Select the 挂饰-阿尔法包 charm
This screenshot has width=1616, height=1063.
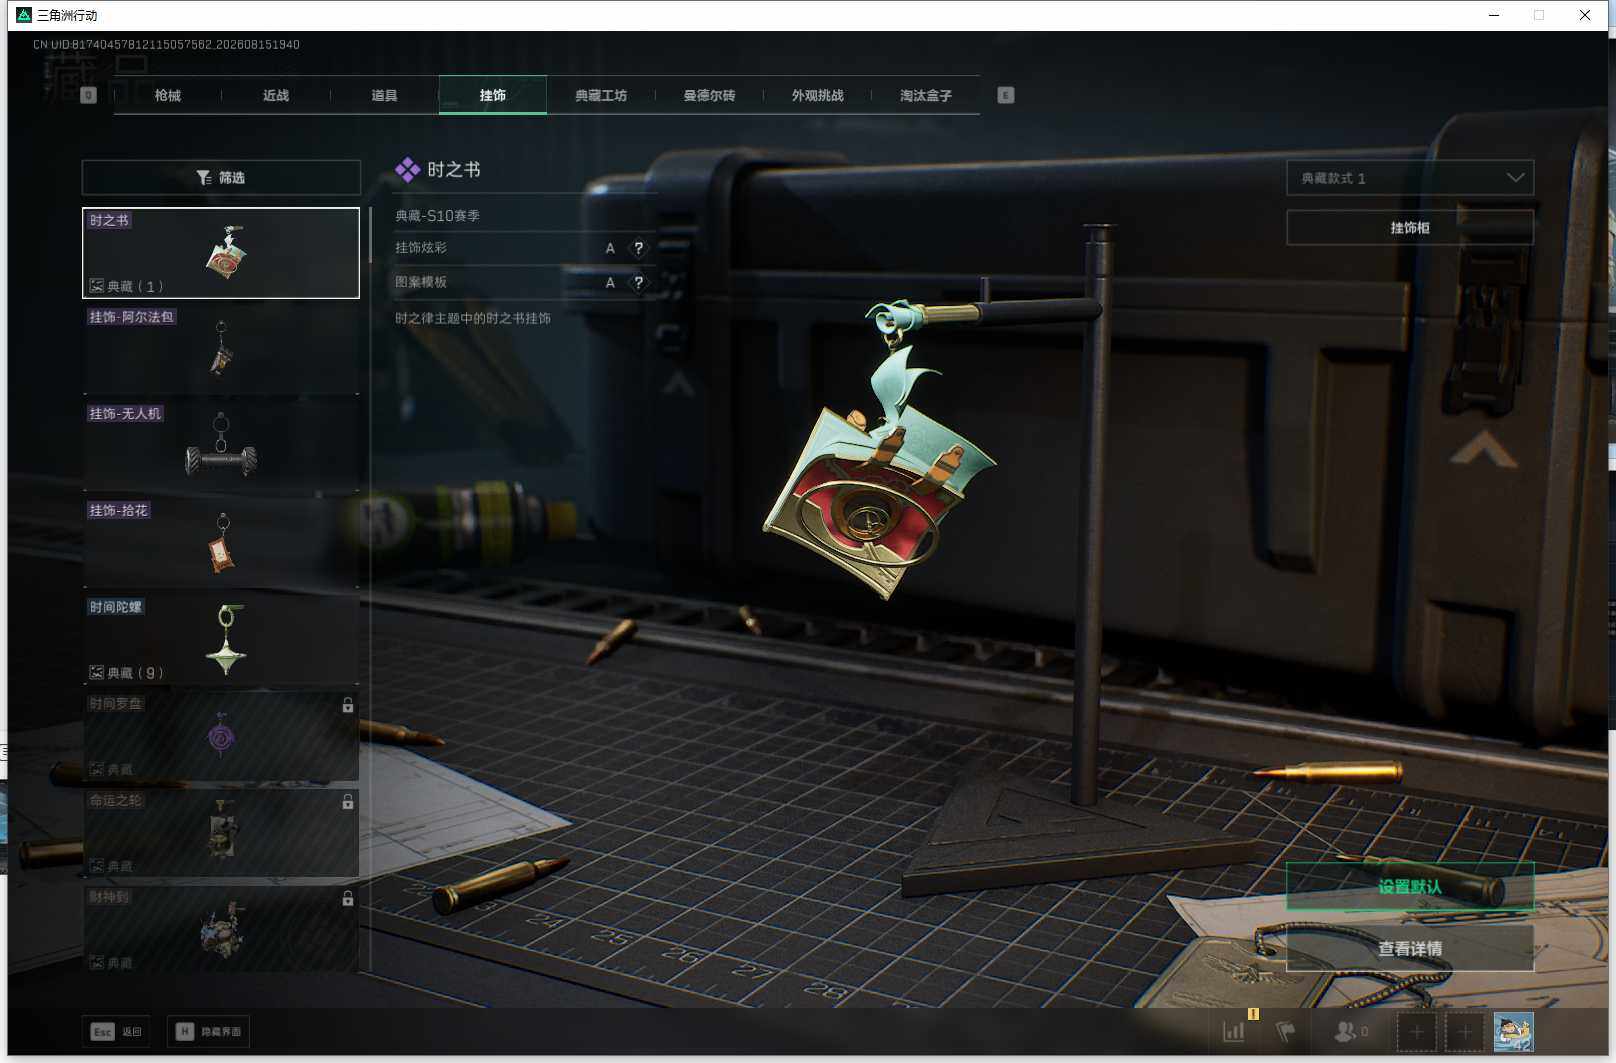click(x=221, y=349)
